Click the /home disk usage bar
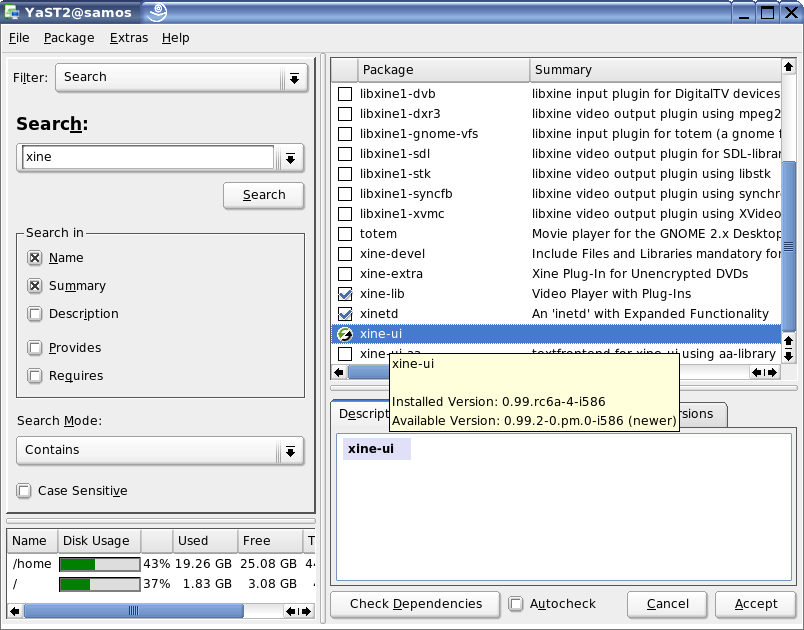 tap(99, 564)
